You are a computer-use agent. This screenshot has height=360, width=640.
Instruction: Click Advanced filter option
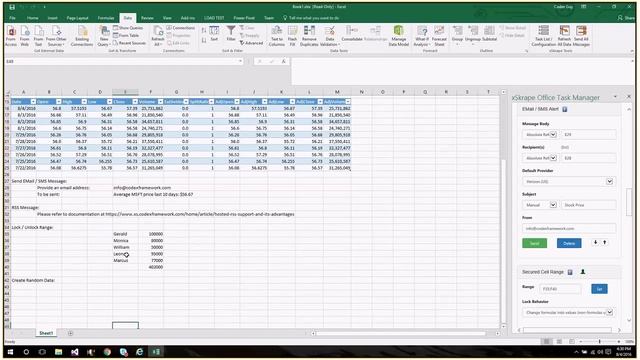pyautogui.click(x=251, y=43)
